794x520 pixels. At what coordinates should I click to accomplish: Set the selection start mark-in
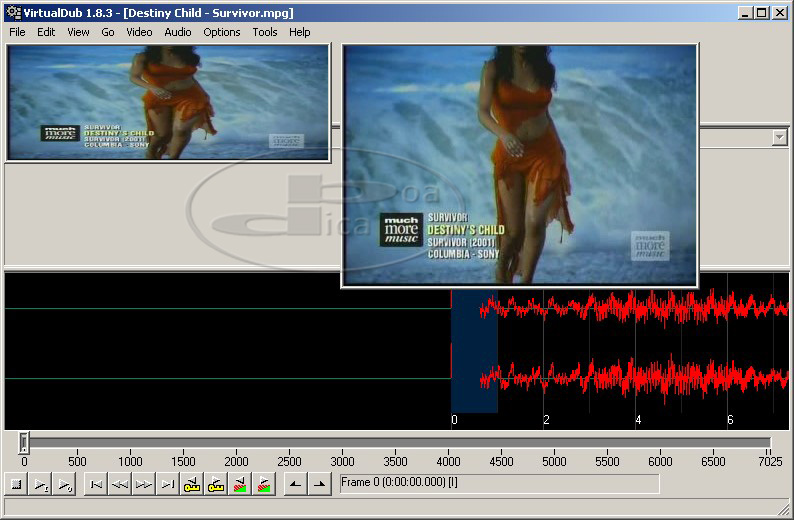[295, 485]
